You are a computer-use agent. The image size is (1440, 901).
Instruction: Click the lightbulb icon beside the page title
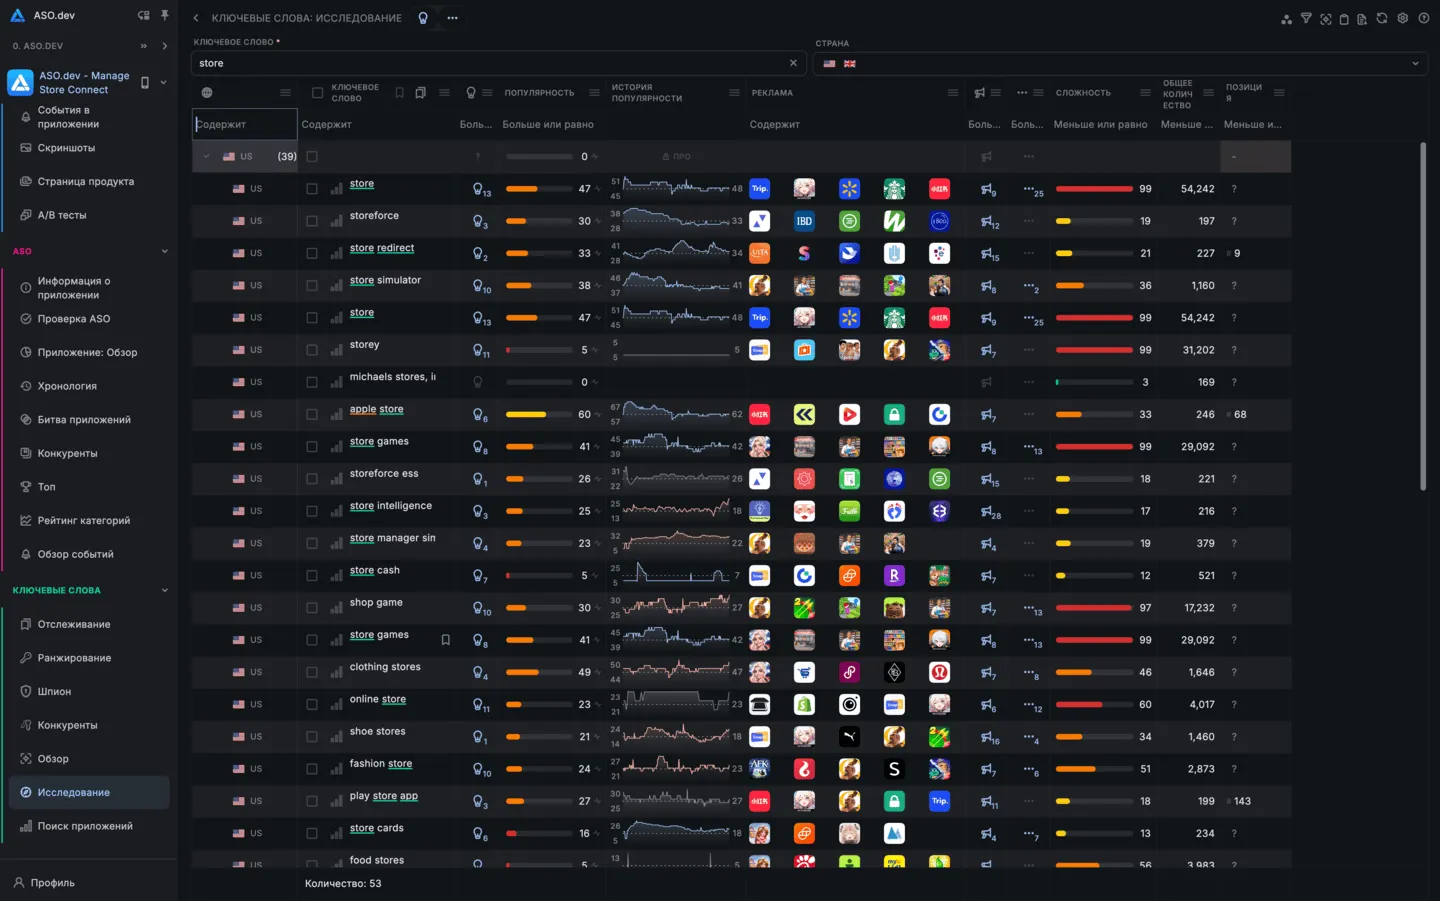point(423,18)
